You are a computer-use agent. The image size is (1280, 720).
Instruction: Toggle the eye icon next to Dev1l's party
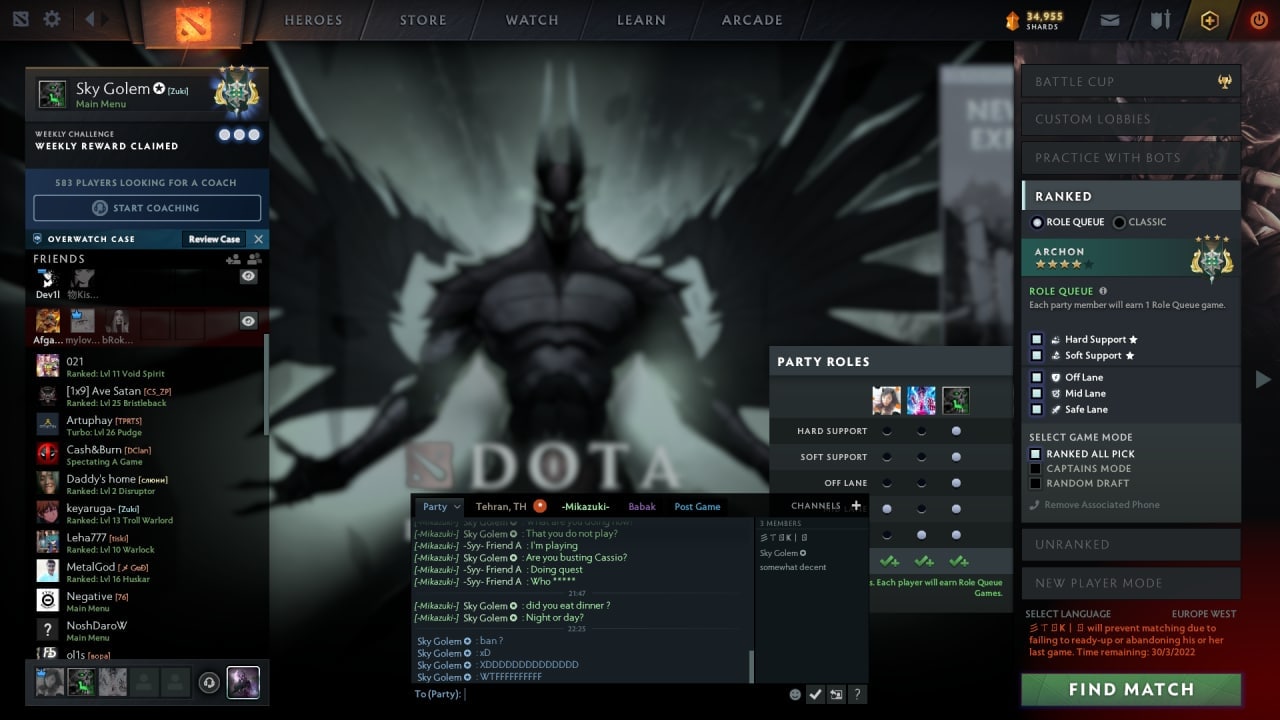(x=249, y=277)
